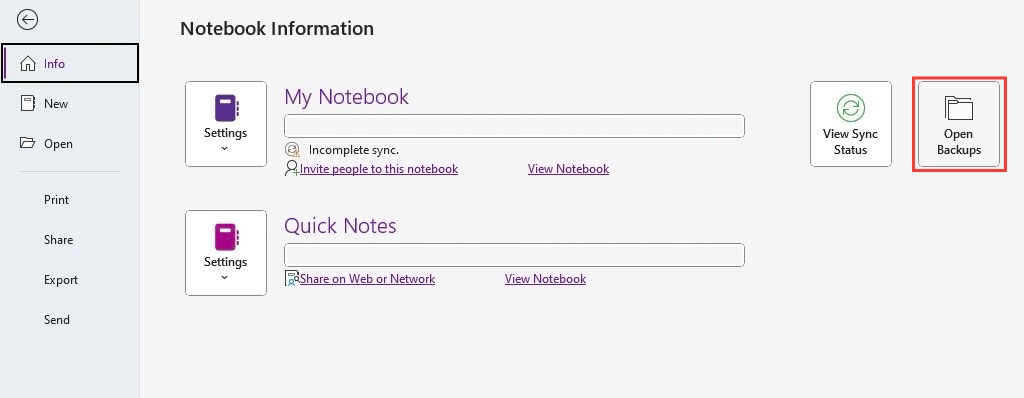Image resolution: width=1024 pixels, height=398 pixels.
Task: Click the Open Backups folder icon
Action: [959, 108]
